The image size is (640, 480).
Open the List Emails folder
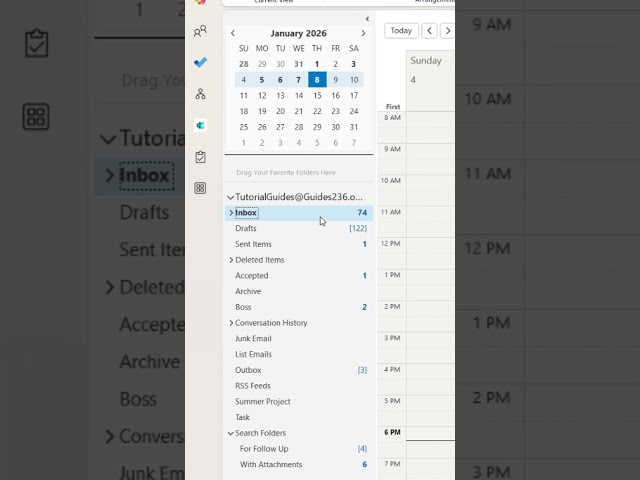(299, 354)
